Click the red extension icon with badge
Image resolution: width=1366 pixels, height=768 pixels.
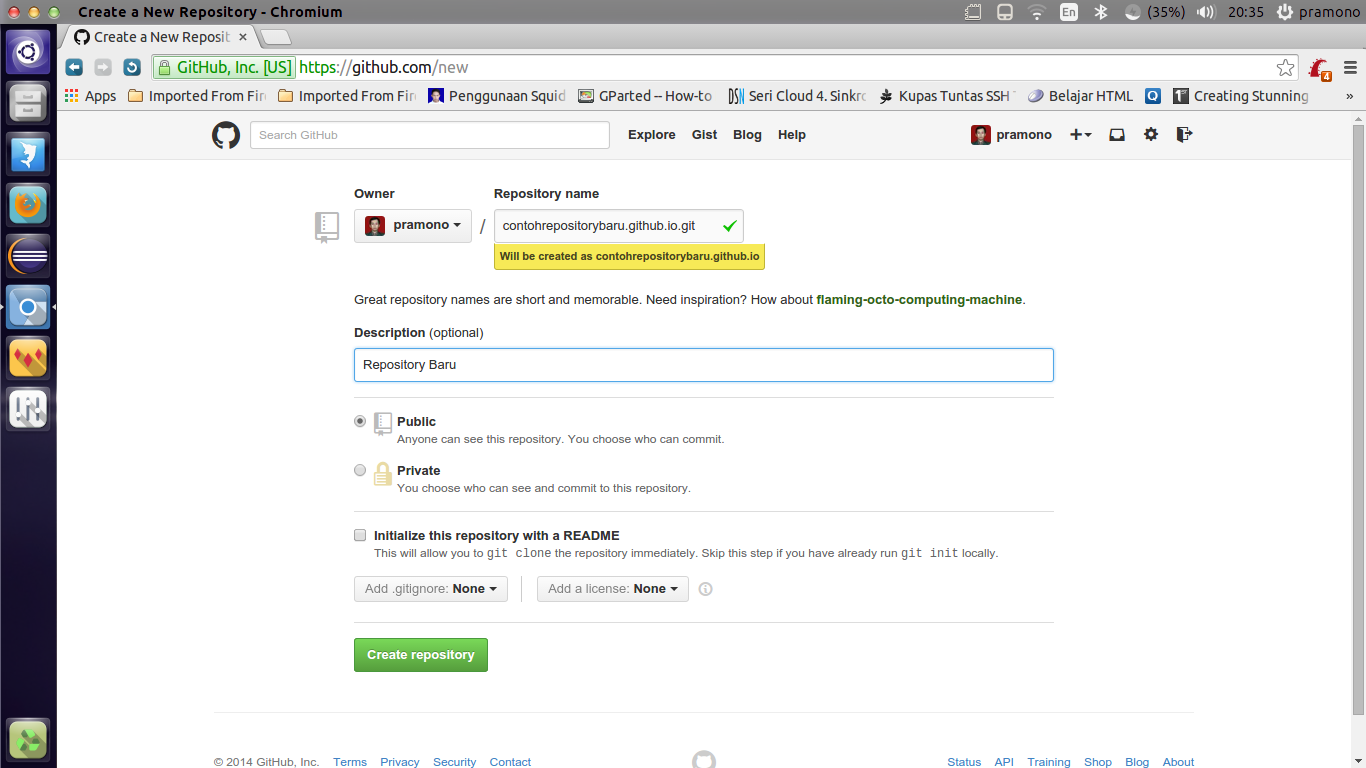point(1320,68)
